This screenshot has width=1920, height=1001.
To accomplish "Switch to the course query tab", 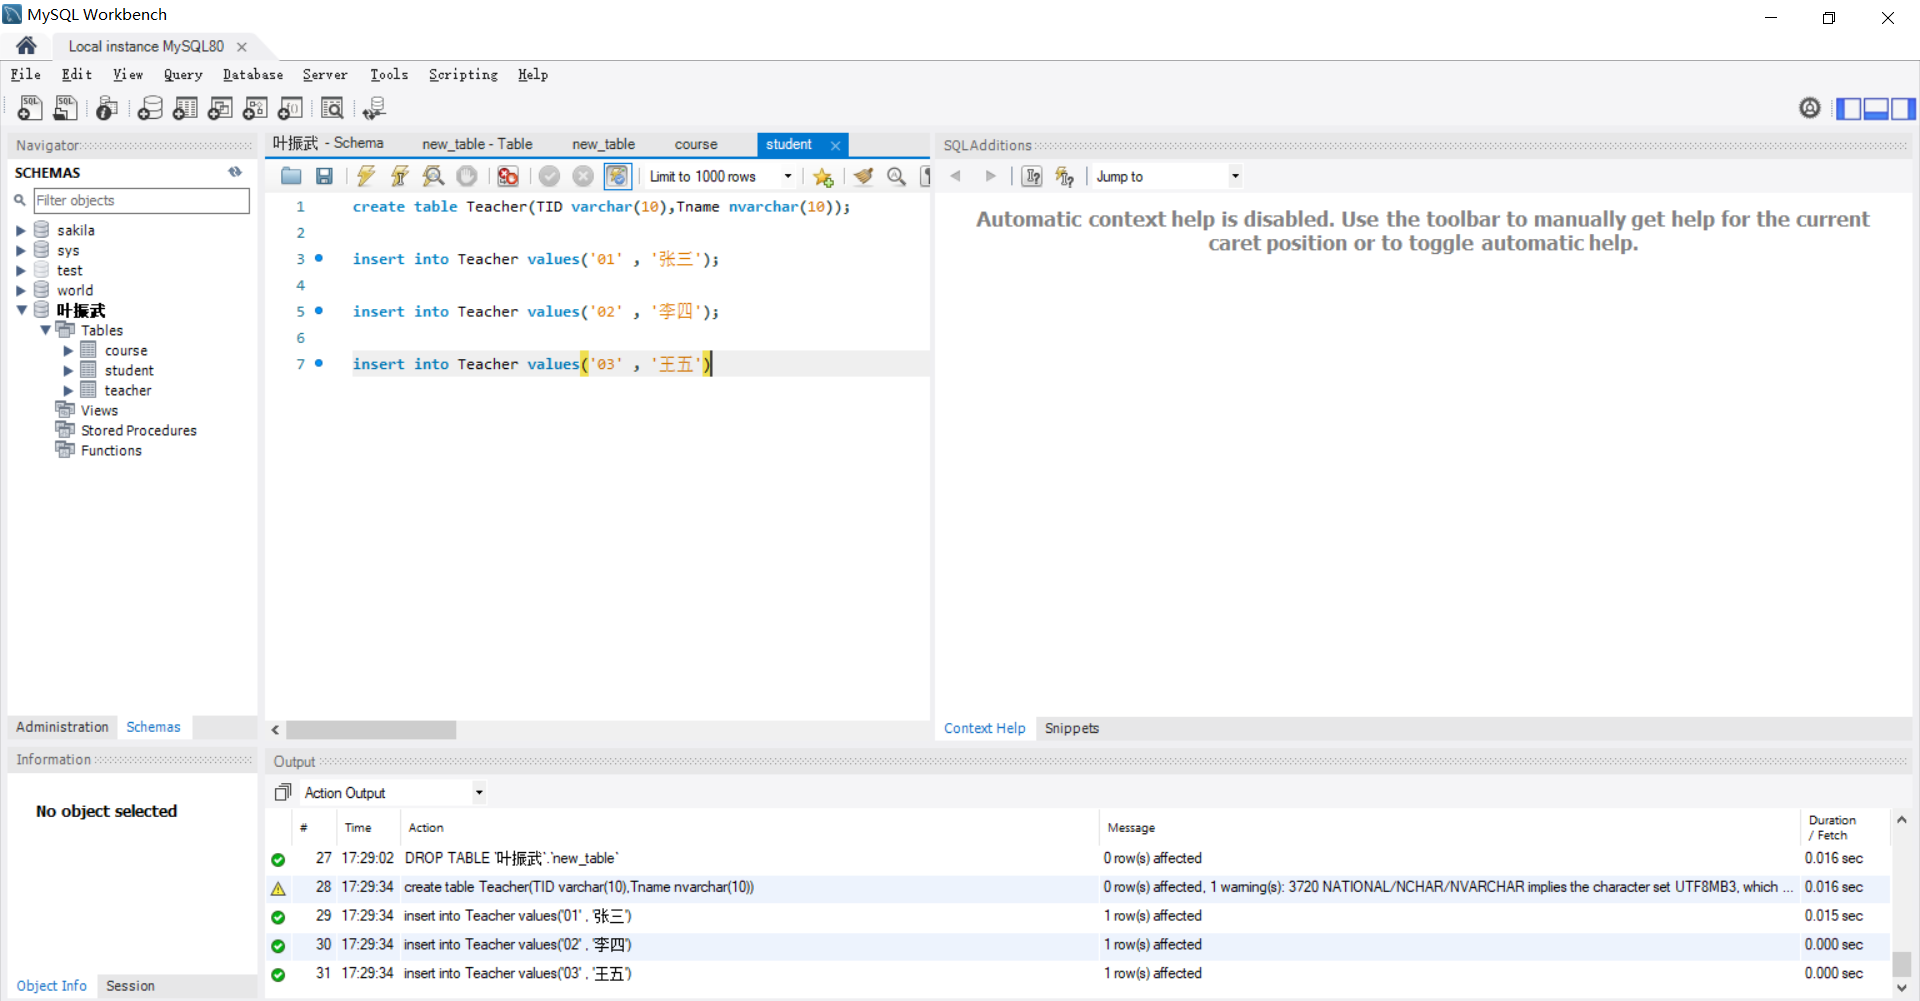I will (695, 144).
